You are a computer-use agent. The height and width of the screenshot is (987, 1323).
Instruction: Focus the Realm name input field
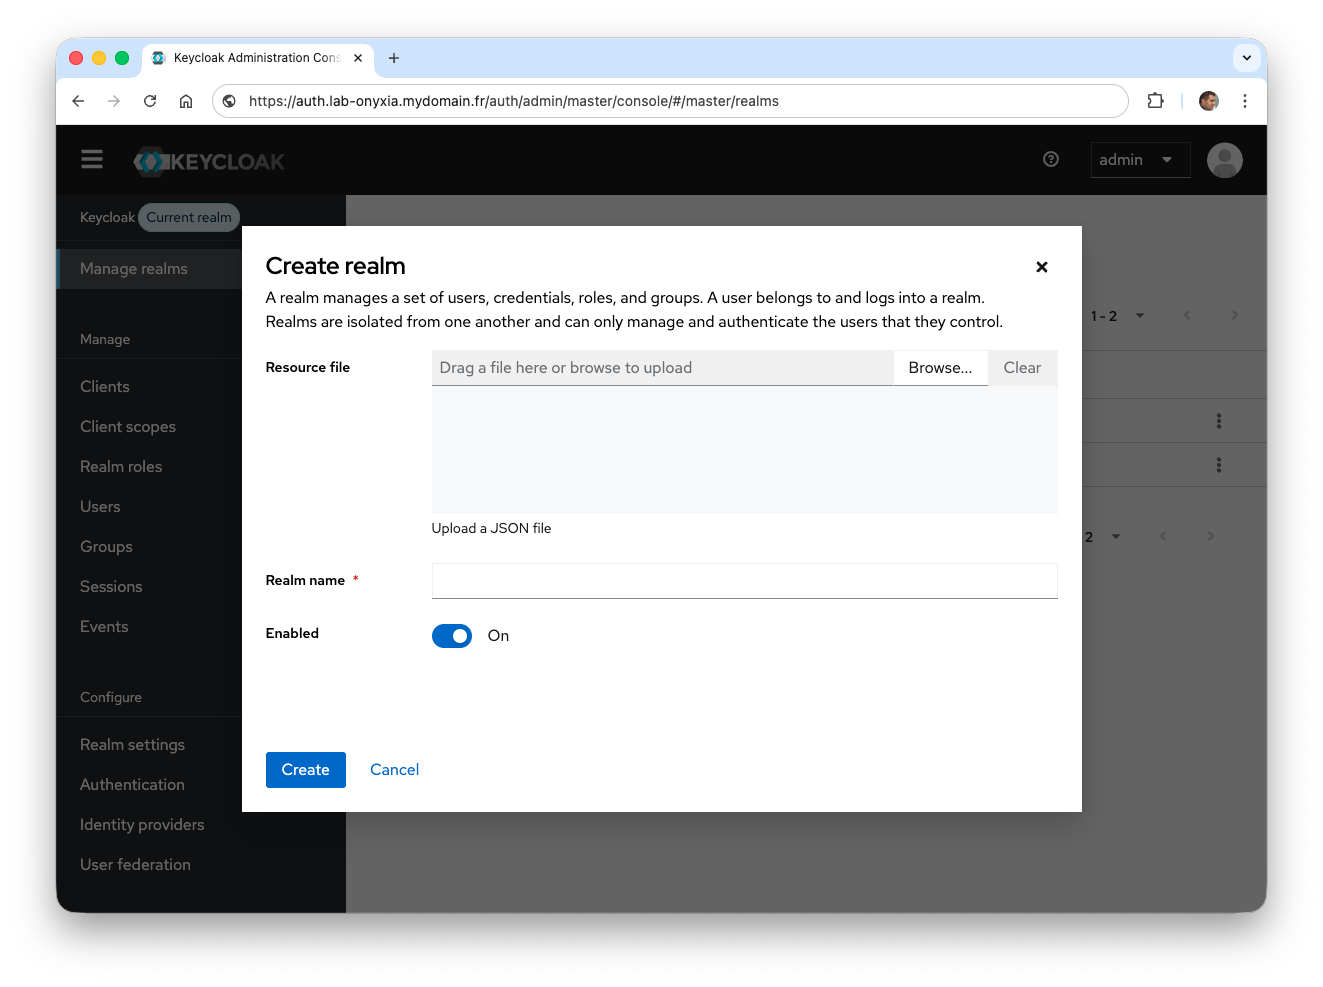[x=743, y=581]
